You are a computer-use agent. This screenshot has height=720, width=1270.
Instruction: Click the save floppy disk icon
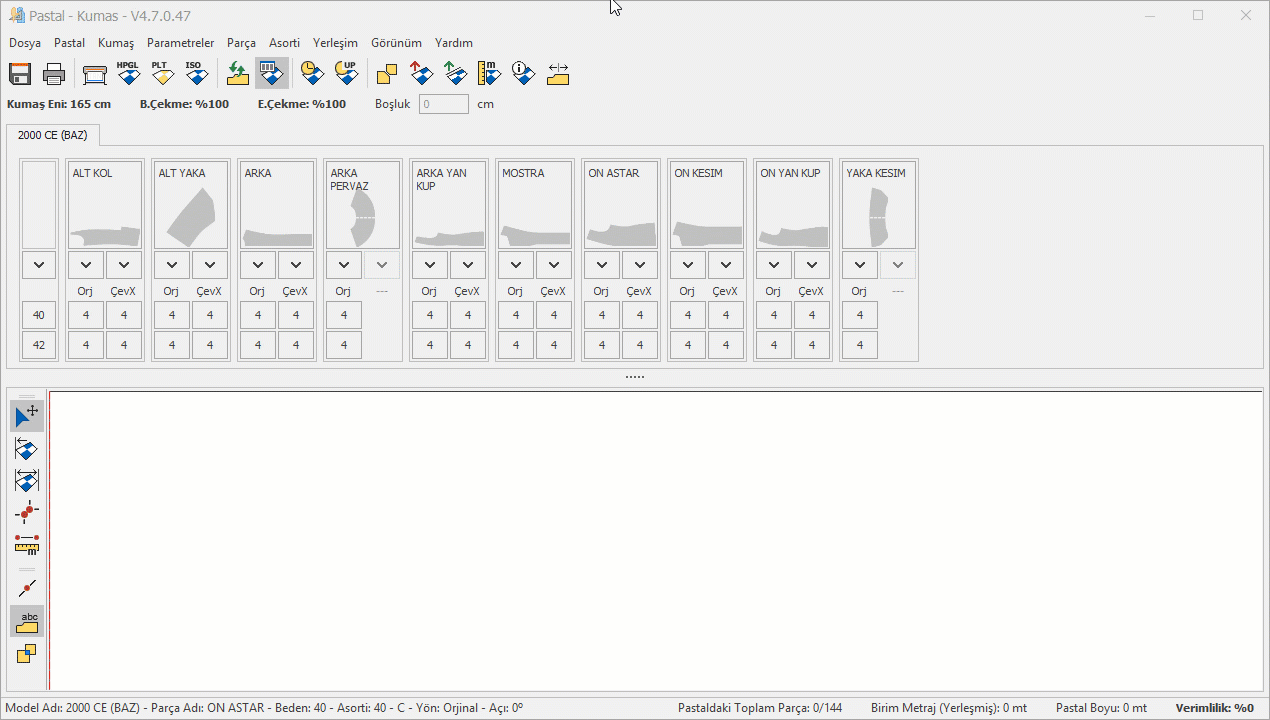[20, 74]
